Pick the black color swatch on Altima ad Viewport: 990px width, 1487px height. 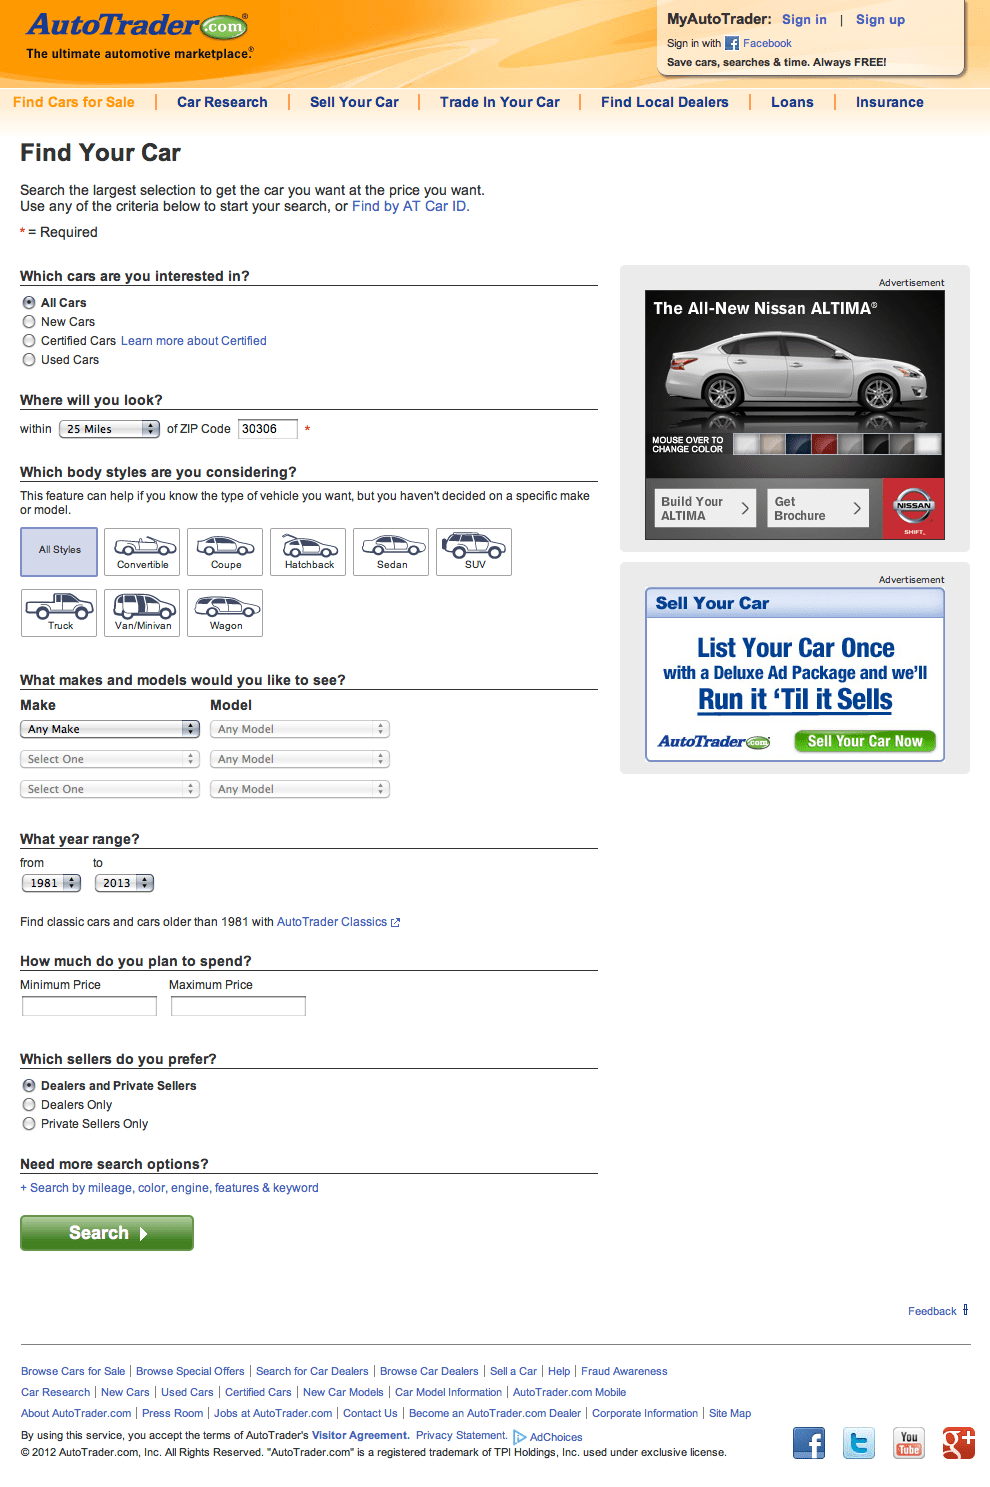876,444
